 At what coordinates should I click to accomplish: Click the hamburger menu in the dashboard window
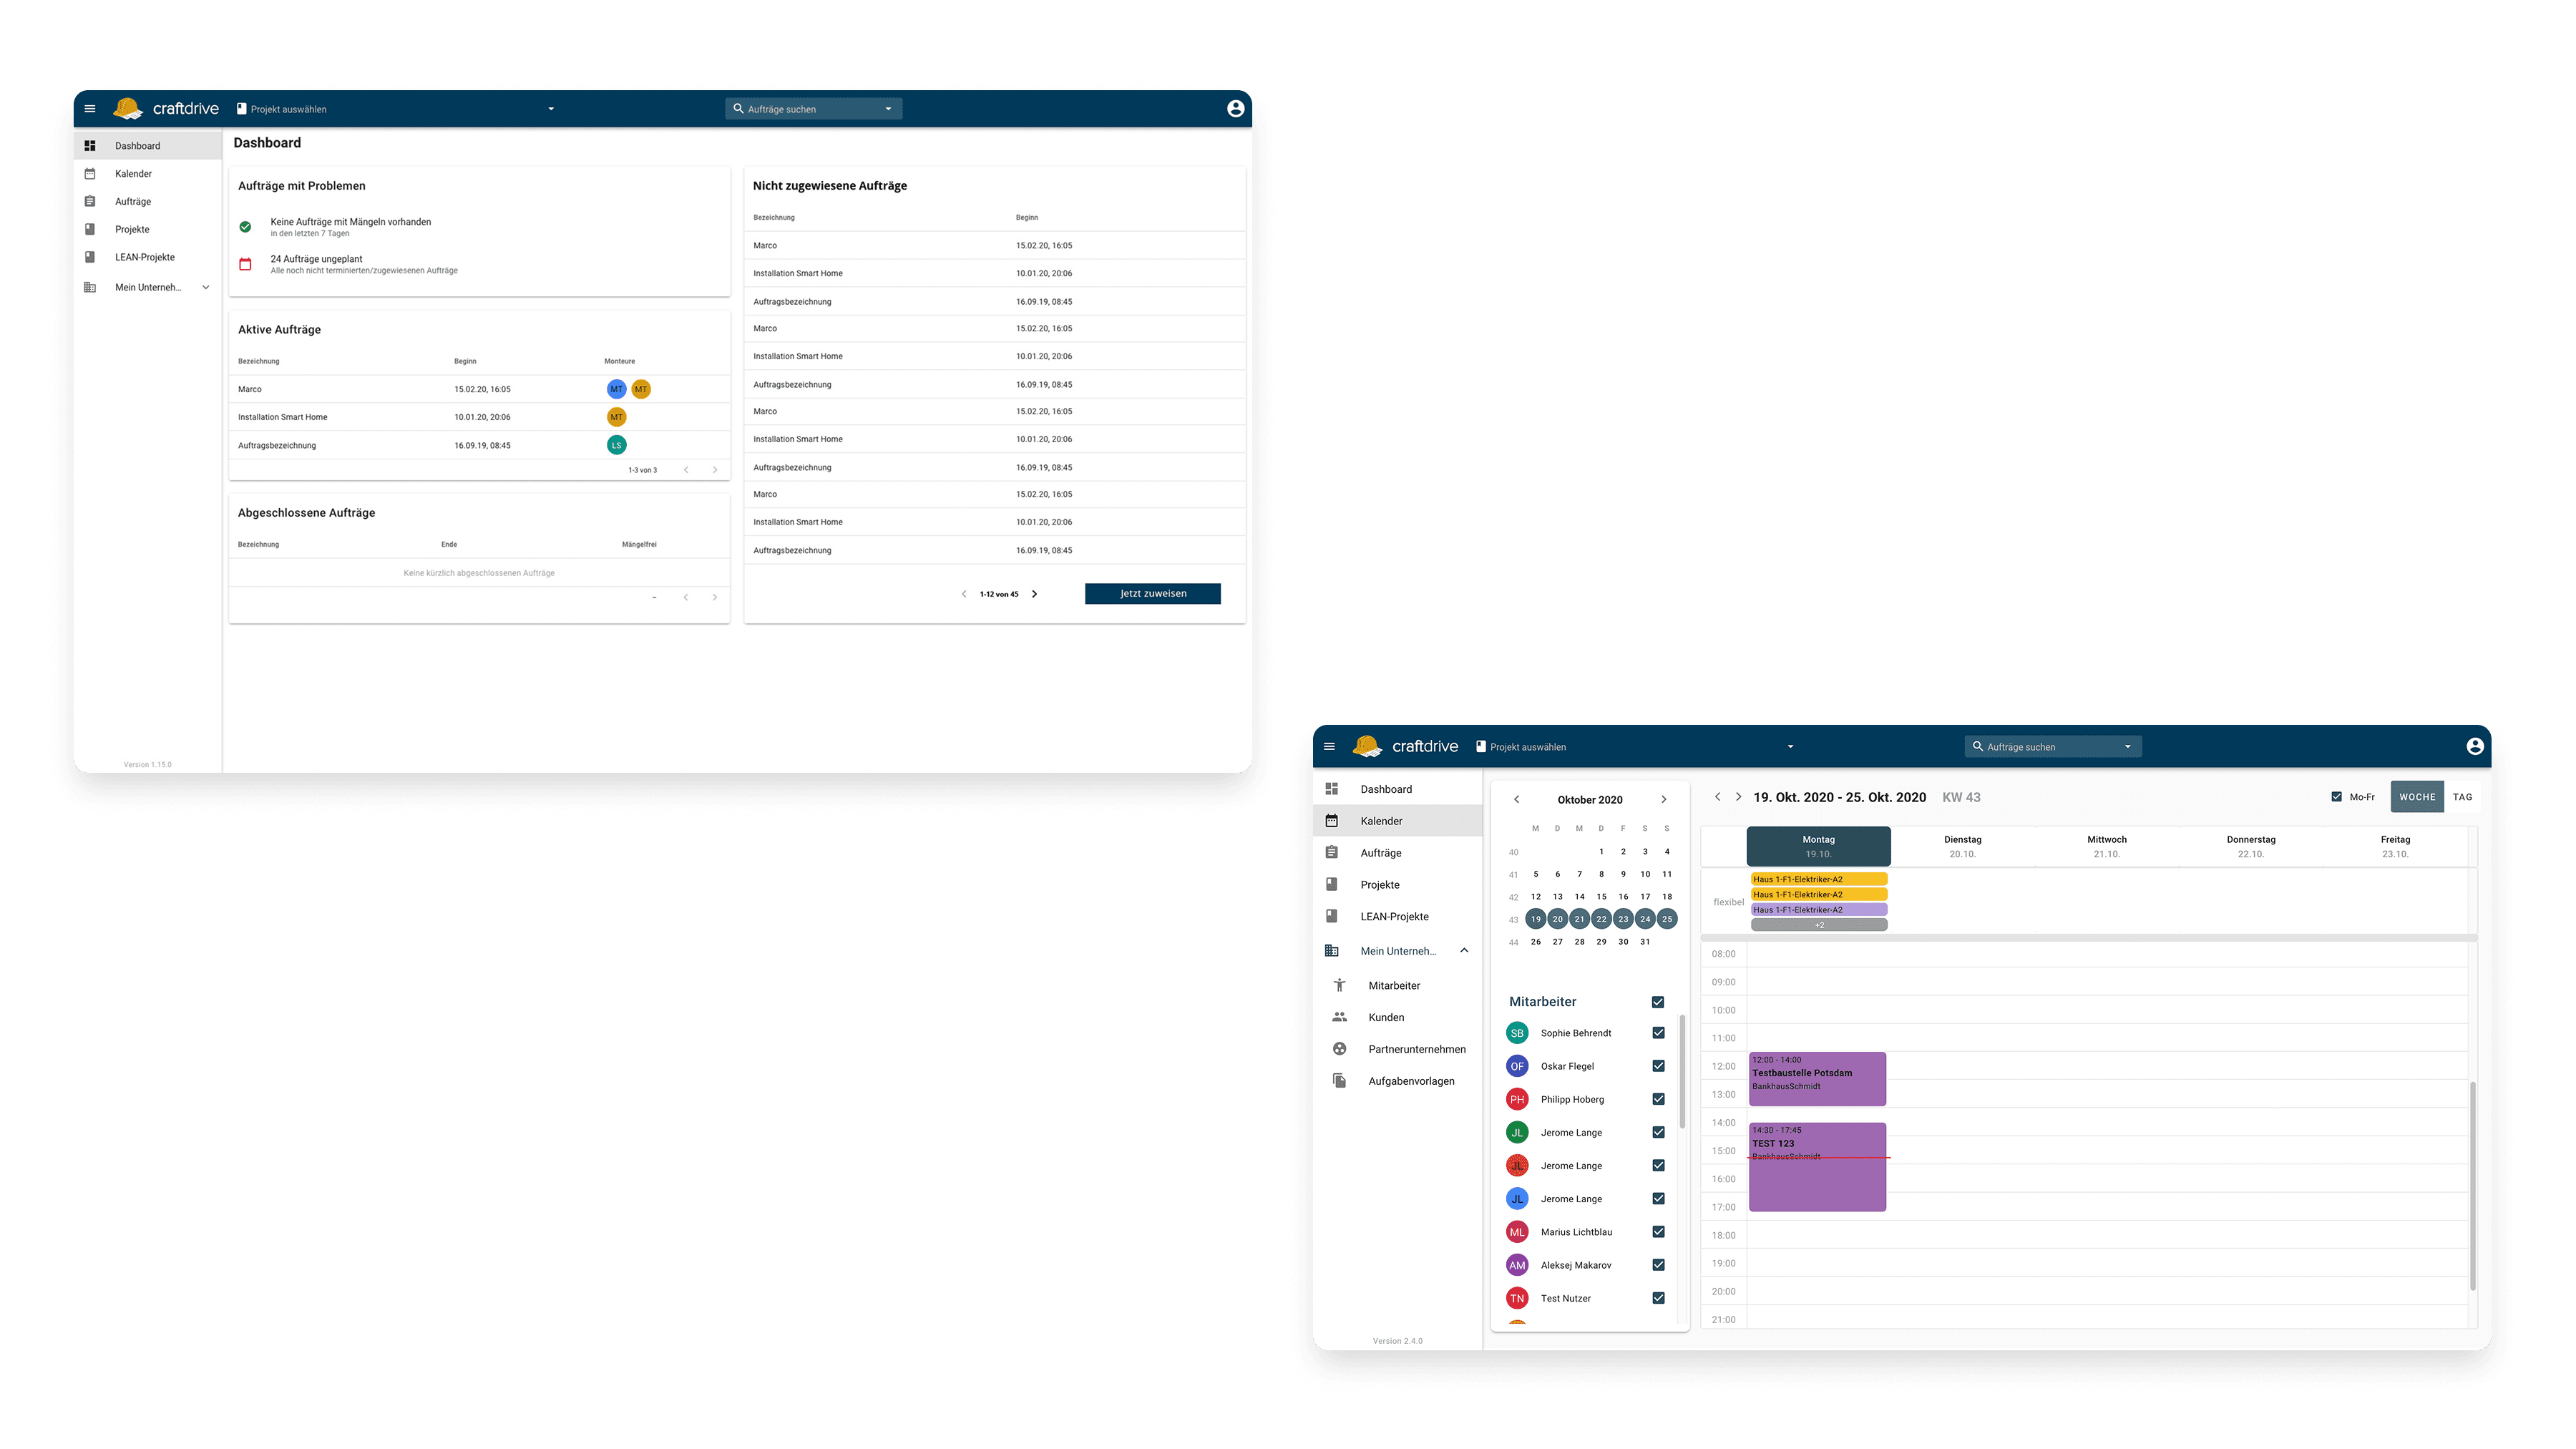pyautogui.click(x=90, y=109)
